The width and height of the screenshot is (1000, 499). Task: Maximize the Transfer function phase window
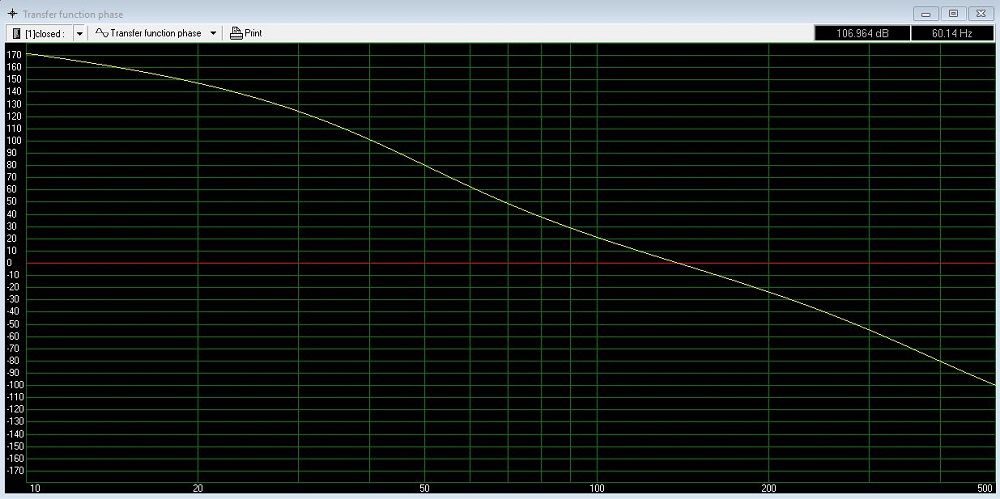(x=953, y=13)
